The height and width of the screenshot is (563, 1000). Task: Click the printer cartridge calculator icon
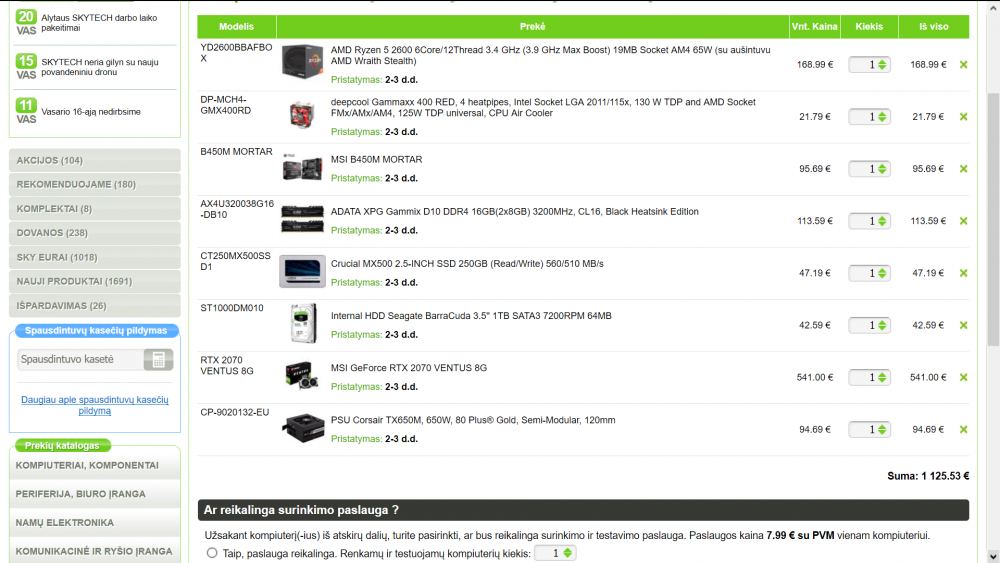[158, 360]
